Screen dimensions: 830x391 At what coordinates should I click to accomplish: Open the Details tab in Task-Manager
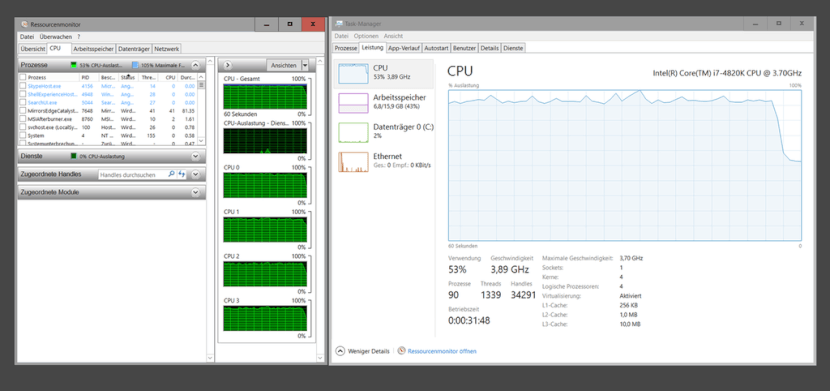pyautogui.click(x=490, y=48)
